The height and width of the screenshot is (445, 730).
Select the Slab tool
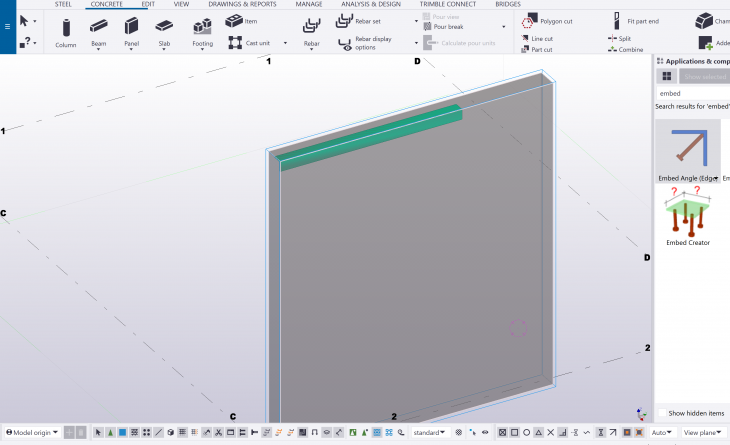coord(164,31)
